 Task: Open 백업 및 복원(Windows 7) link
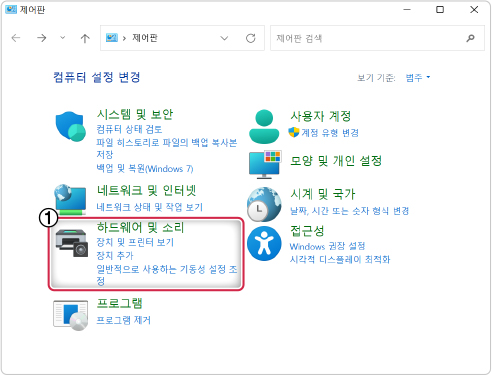pyautogui.click(x=145, y=169)
